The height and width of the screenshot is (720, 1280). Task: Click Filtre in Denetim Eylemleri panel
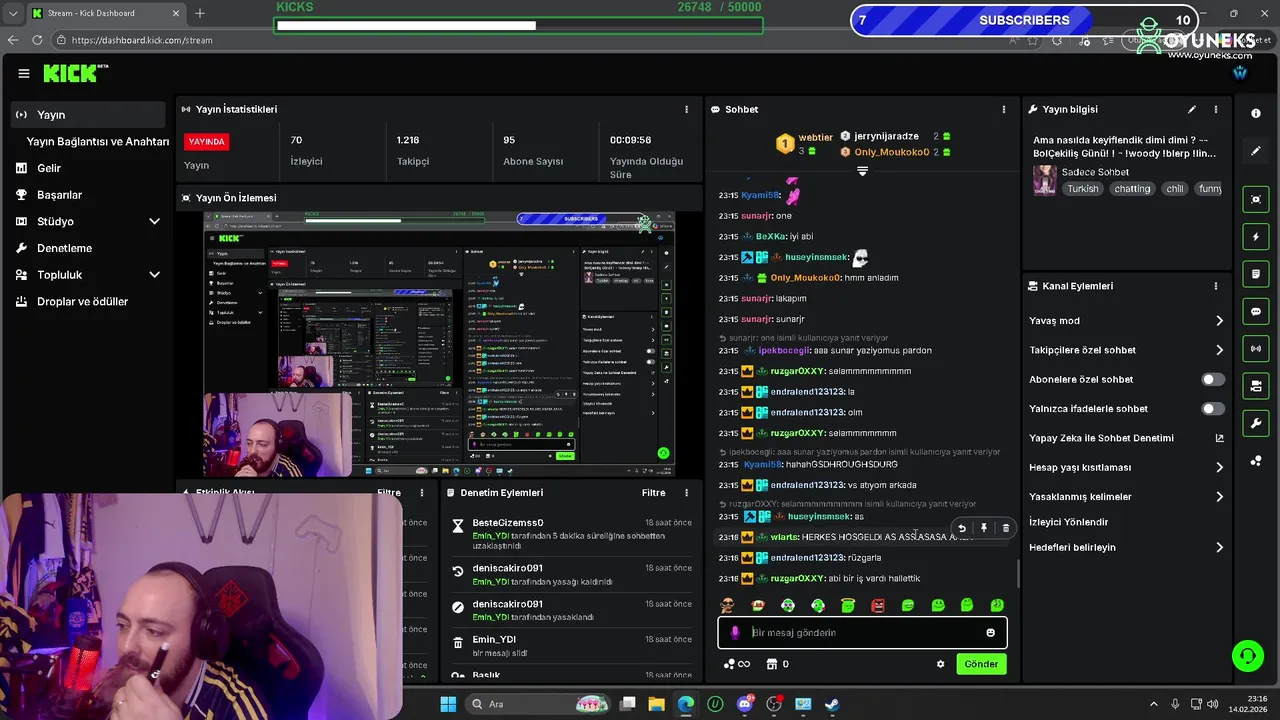tap(653, 493)
